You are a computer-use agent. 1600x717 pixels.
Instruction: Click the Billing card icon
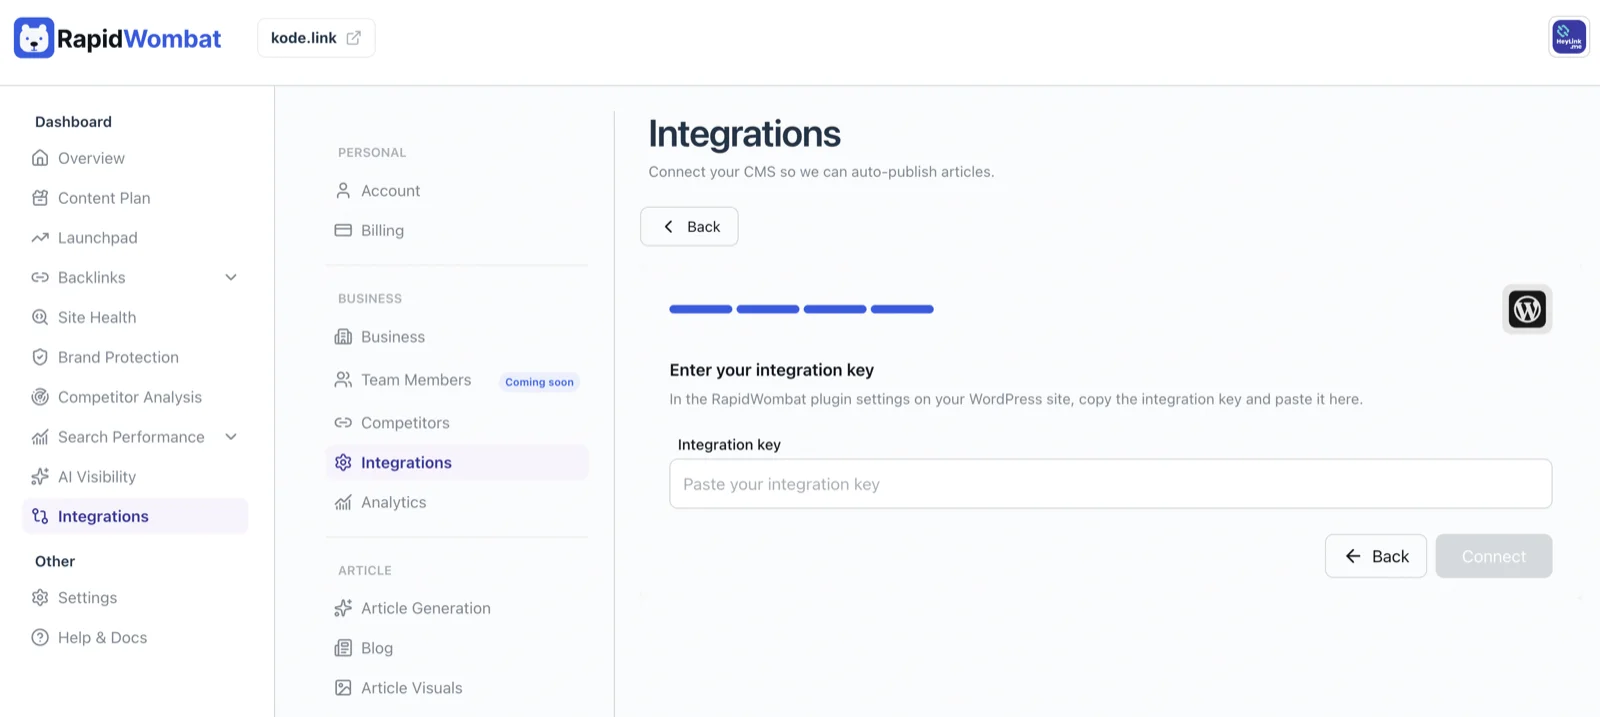point(343,230)
